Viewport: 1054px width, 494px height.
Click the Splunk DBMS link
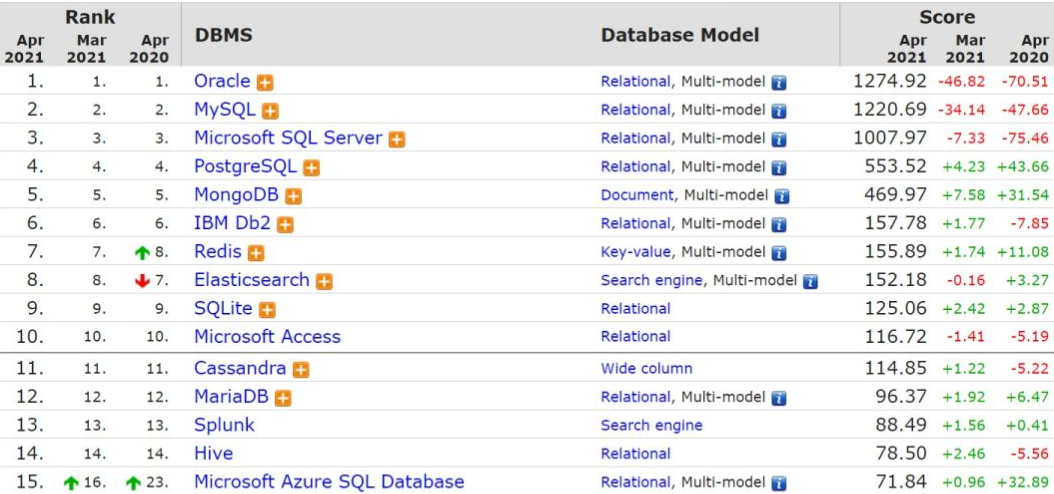point(225,425)
